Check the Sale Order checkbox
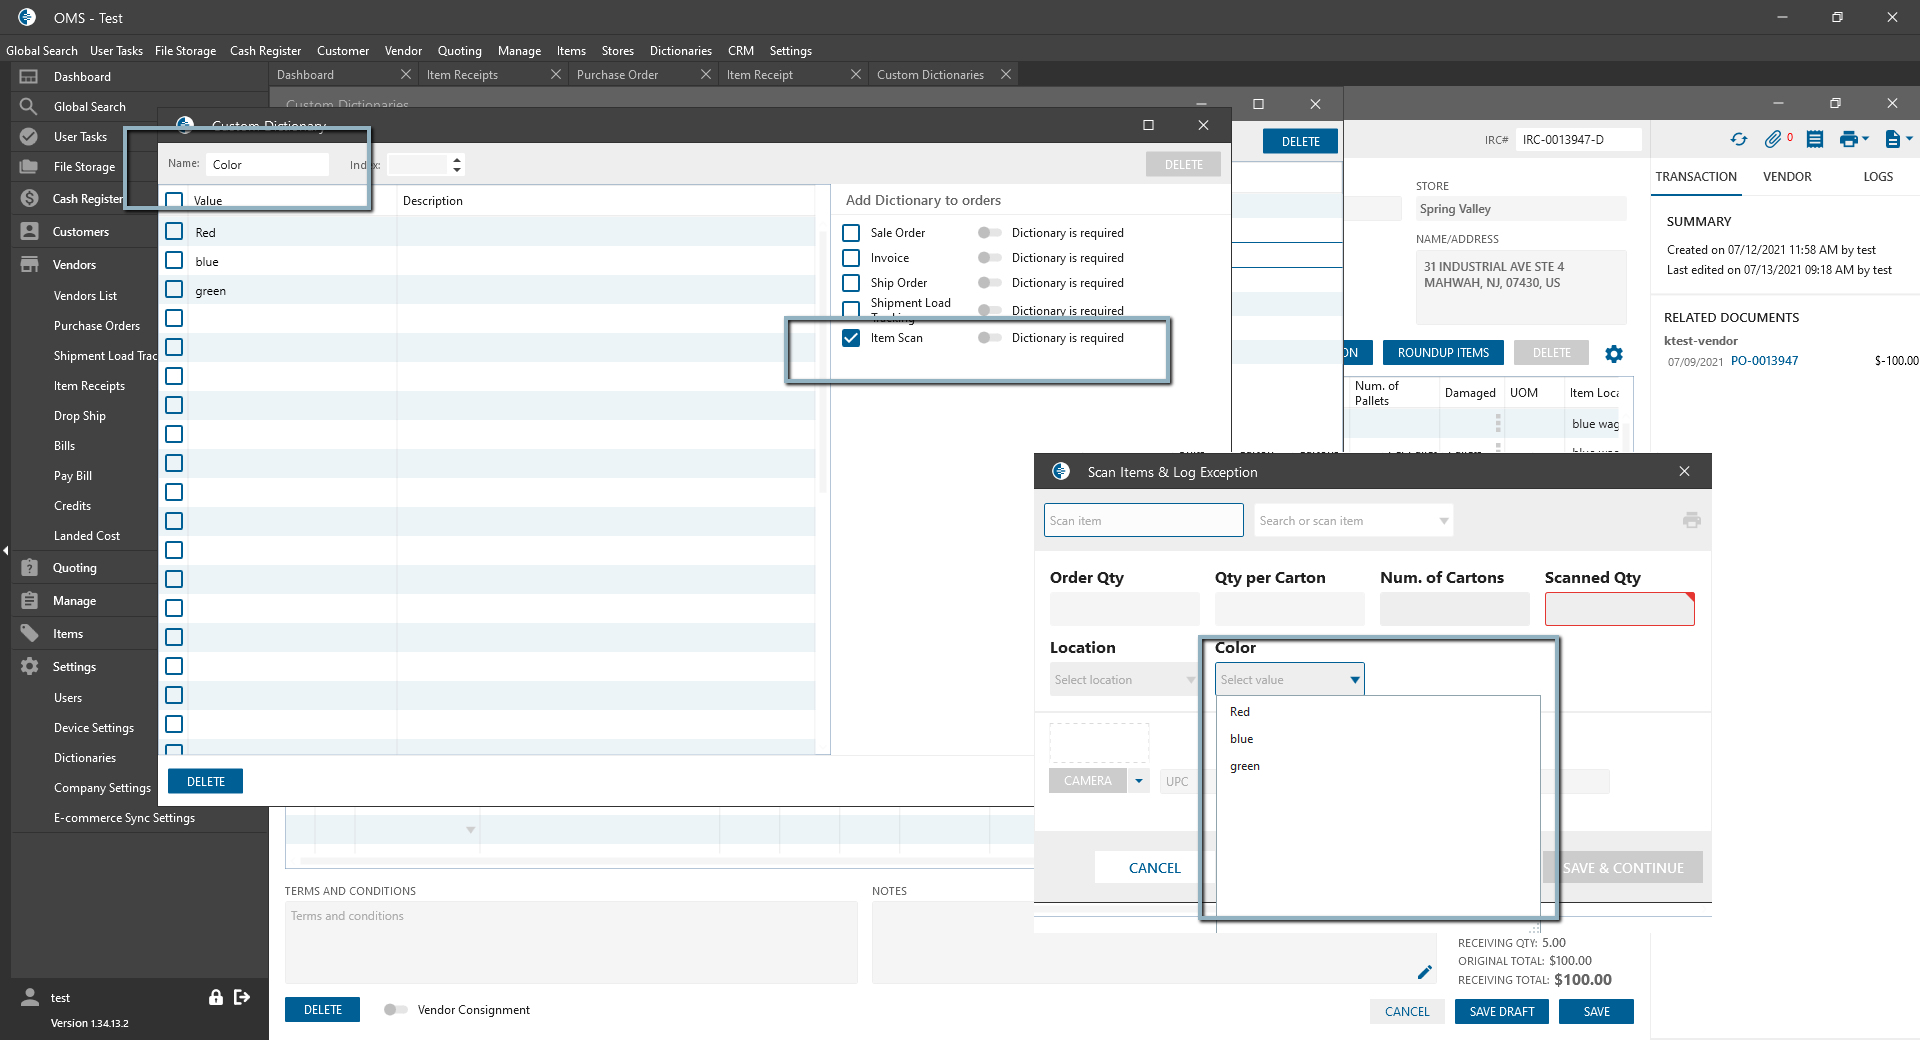 pos(851,233)
